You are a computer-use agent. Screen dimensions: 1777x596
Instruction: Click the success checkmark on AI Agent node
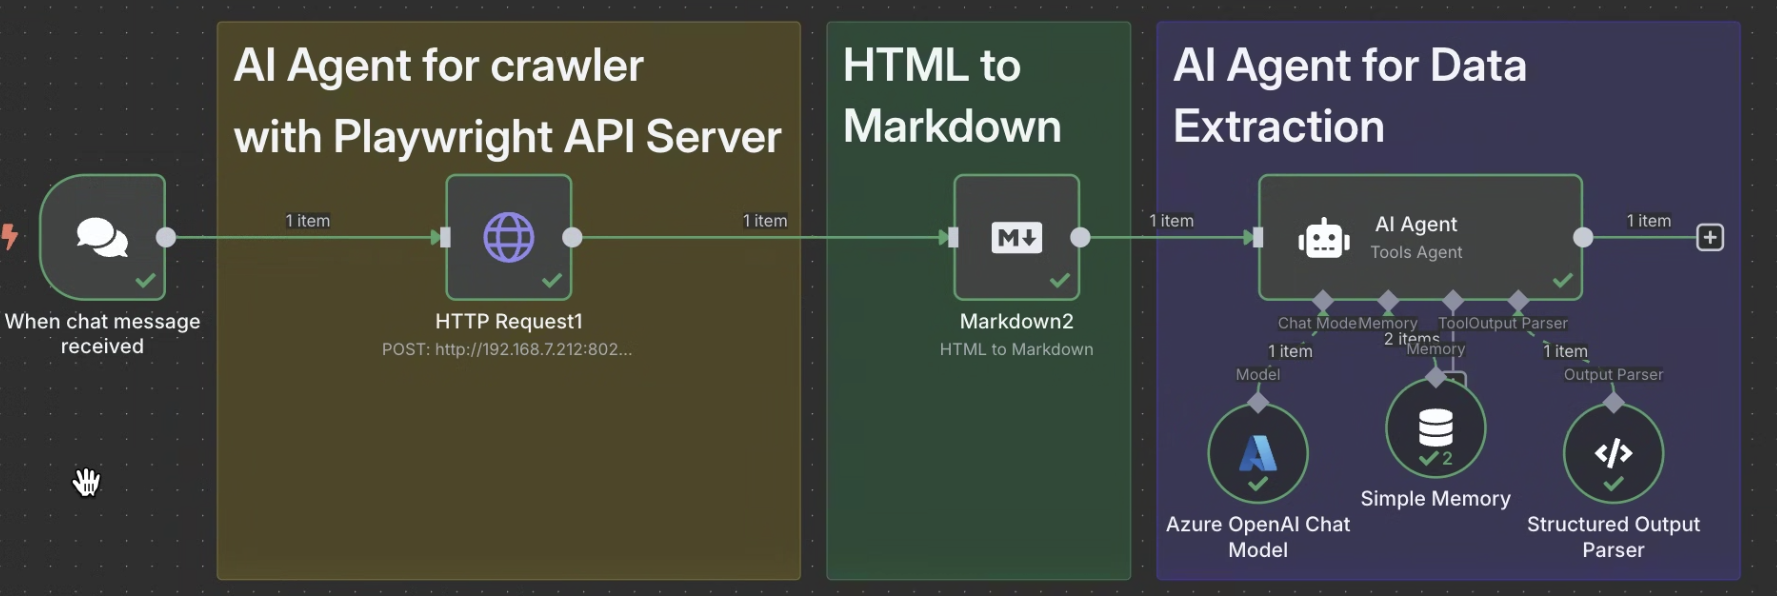point(1563,280)
